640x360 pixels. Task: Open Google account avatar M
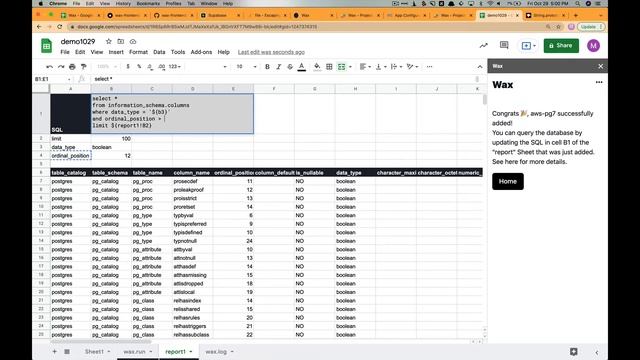pyautogui.click(x=593, y=46)
